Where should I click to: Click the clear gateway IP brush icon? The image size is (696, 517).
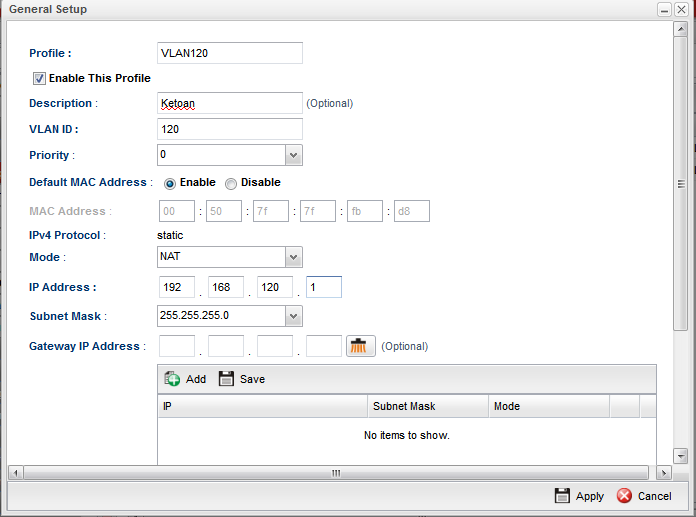(x=359, y=346)
